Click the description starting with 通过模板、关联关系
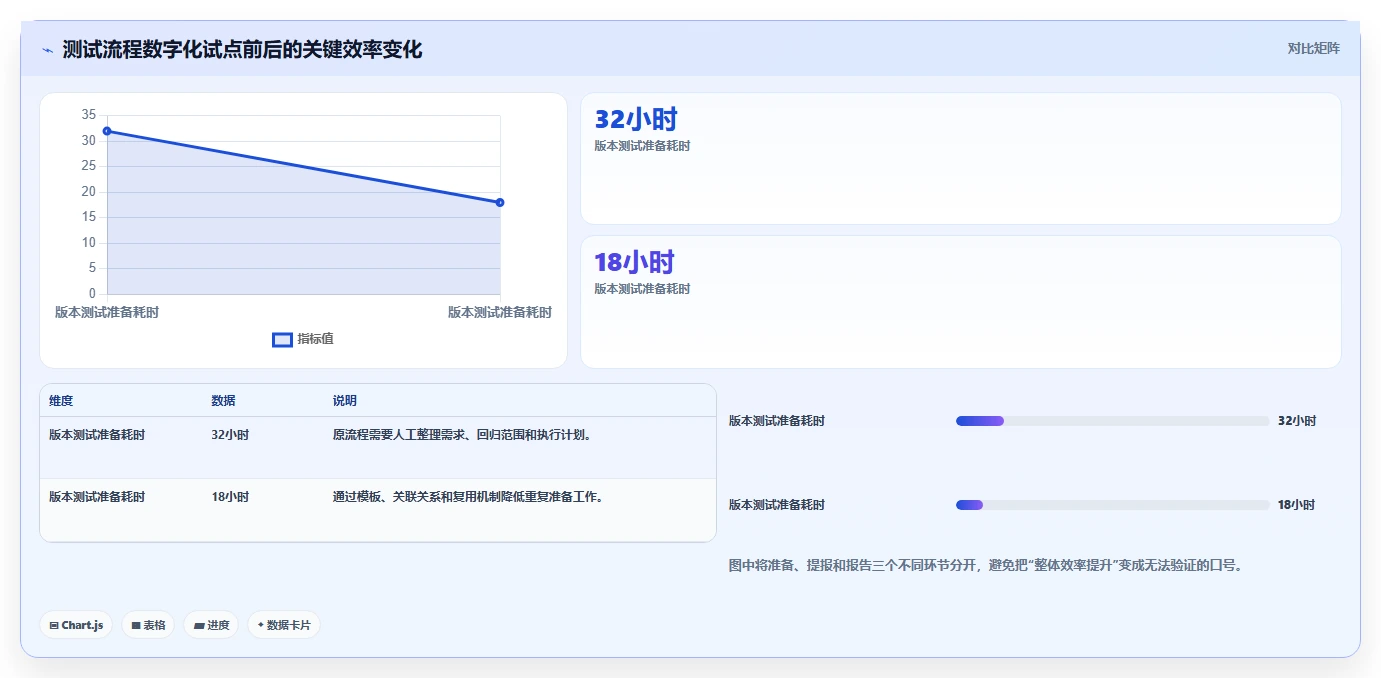 click(x=468, y=497)
